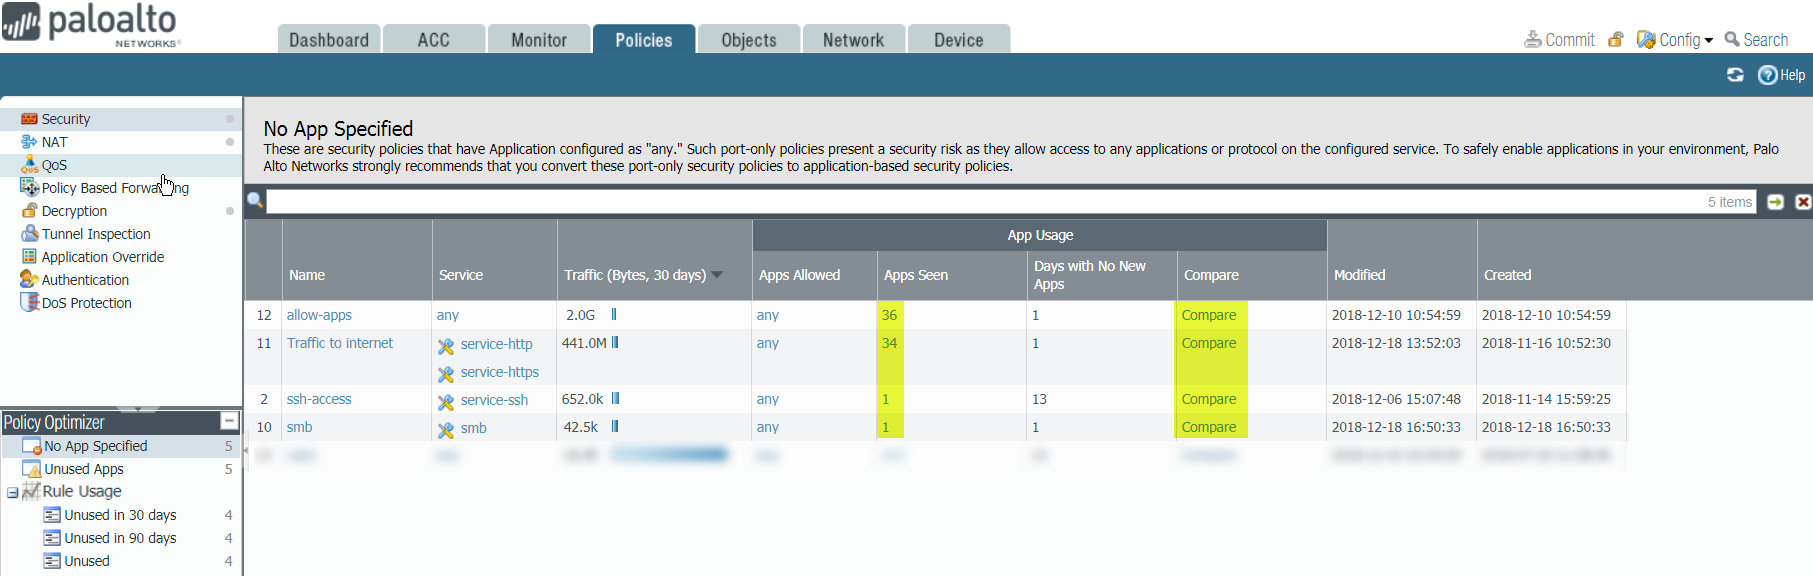Sort by Traffic (Bytes, 30 days) arrow

[x=717, y=275]
